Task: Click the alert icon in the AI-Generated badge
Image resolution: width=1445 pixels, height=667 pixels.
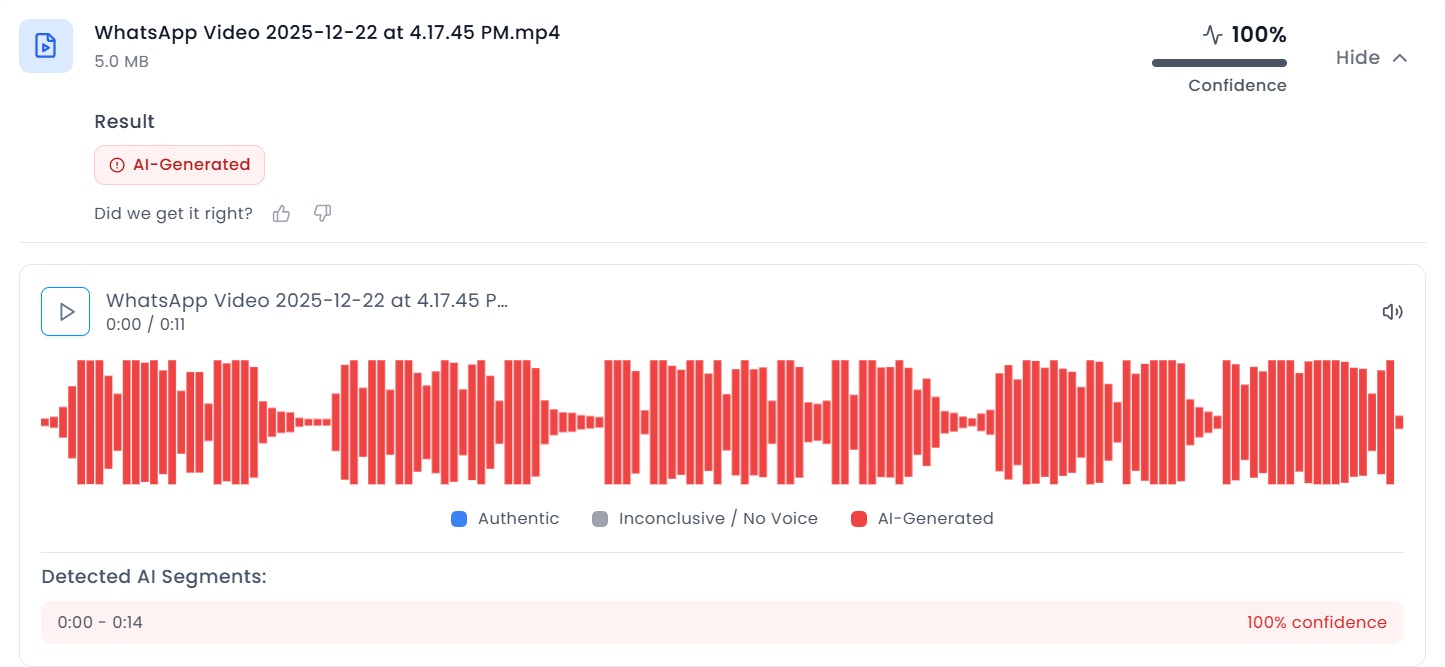Action: point(117,165)
